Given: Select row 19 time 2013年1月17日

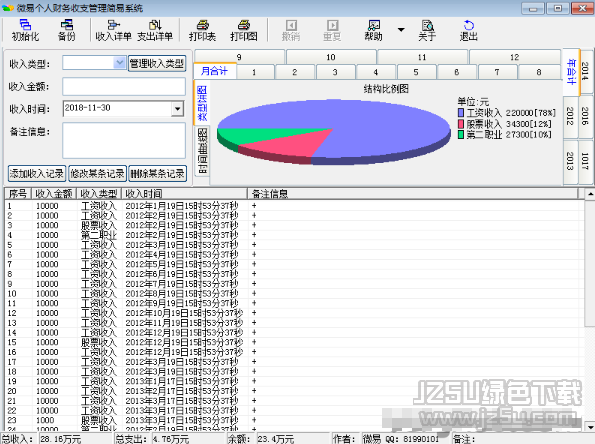Looking at the screenshot, I should (182, 381).
